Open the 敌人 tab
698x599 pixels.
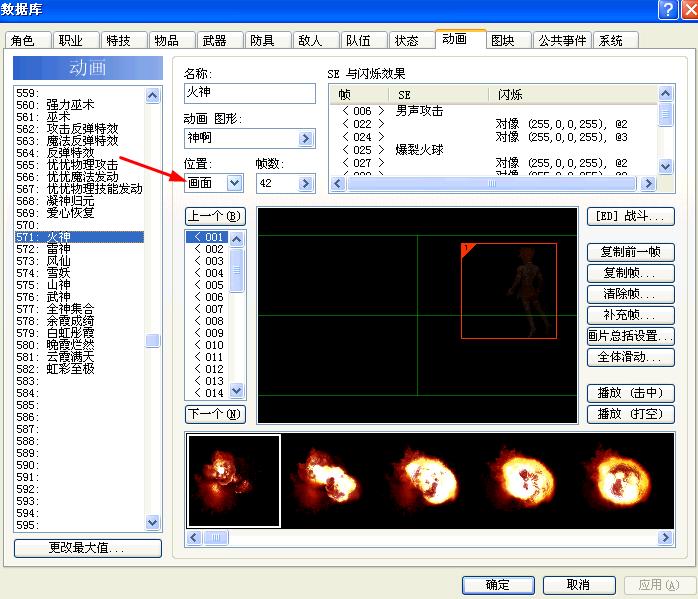coord(315,40)
